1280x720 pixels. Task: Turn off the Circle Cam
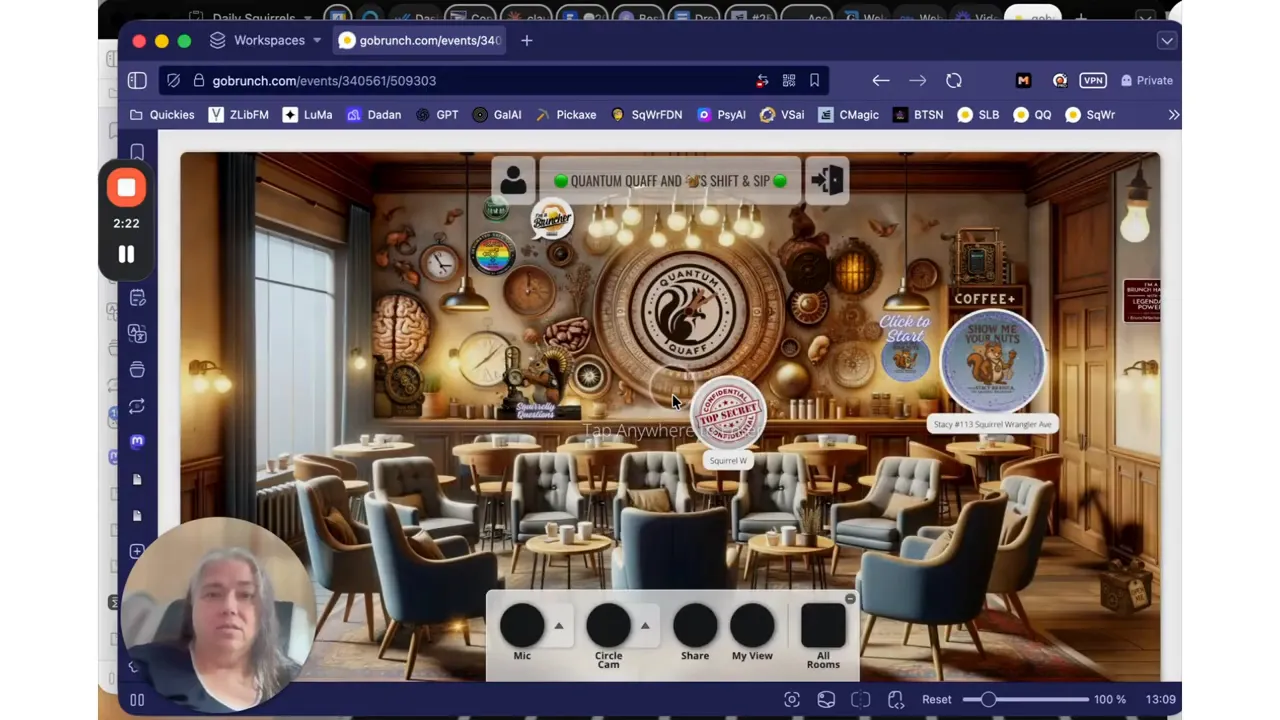pos(608,627)
